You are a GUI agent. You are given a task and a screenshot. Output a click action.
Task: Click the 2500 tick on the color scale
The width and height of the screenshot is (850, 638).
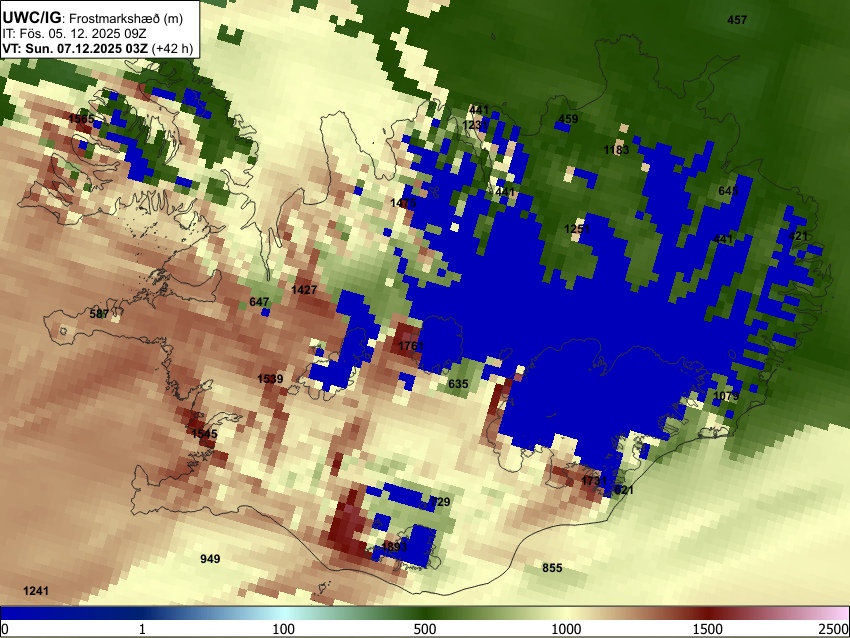click(835, 629)
